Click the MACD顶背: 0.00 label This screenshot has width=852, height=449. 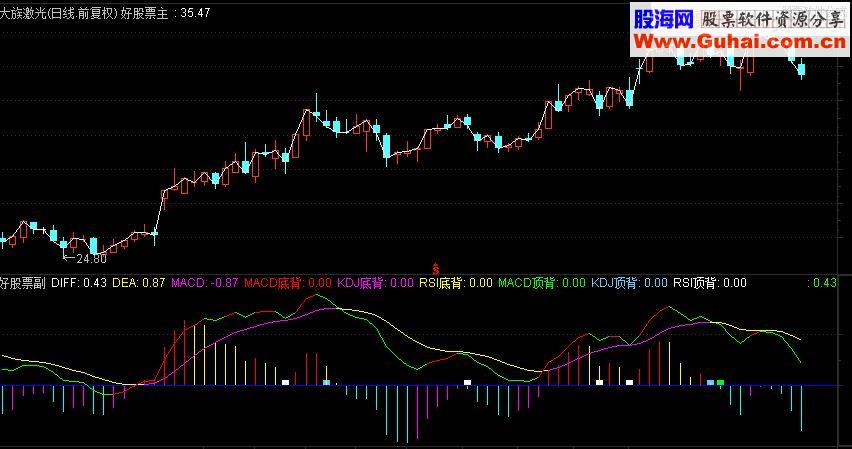pyautogui.click(x=542, y=283)
